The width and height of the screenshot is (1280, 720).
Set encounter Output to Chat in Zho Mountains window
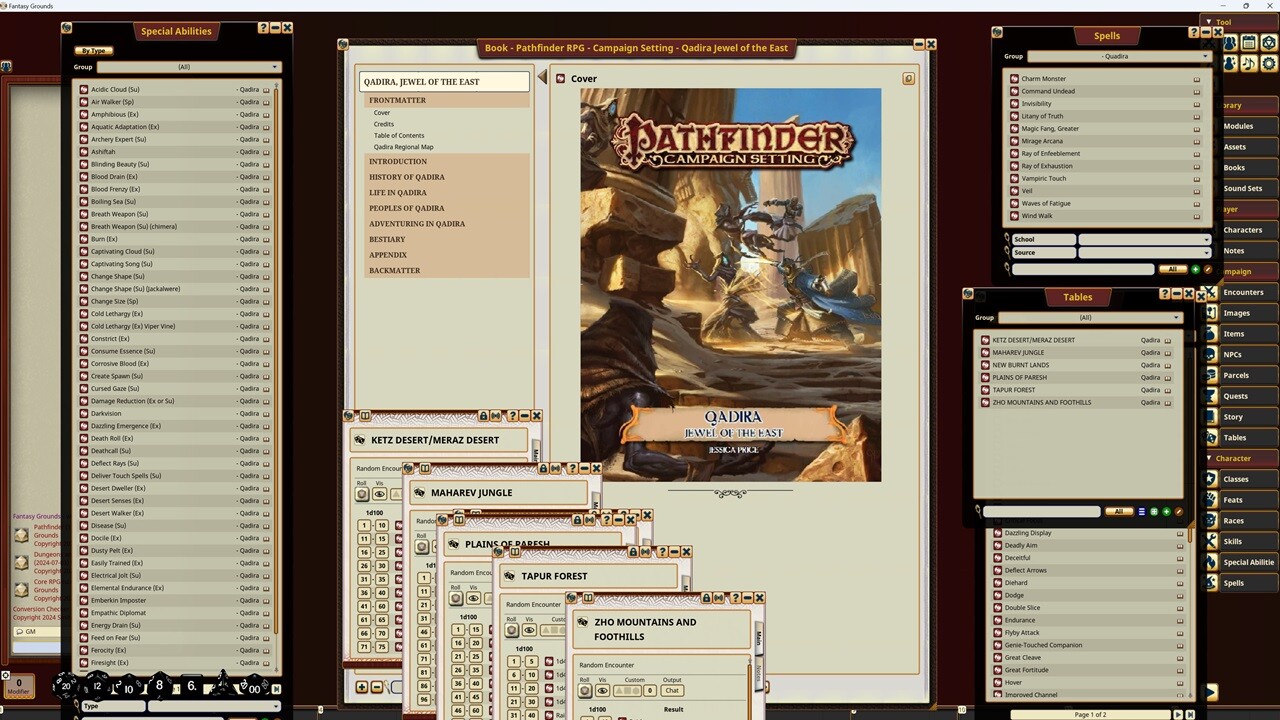tap(672, 691)
